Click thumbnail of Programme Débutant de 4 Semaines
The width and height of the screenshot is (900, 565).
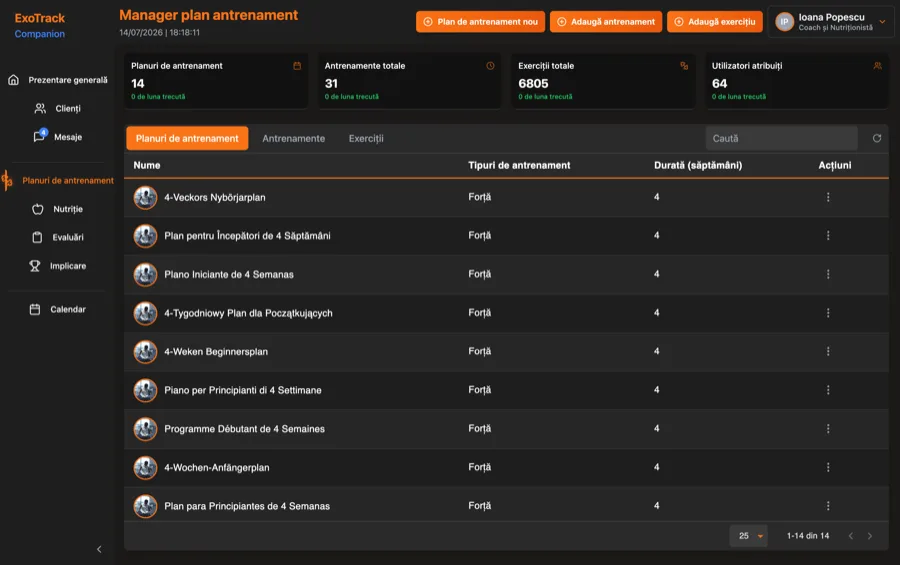coord(145,429)
